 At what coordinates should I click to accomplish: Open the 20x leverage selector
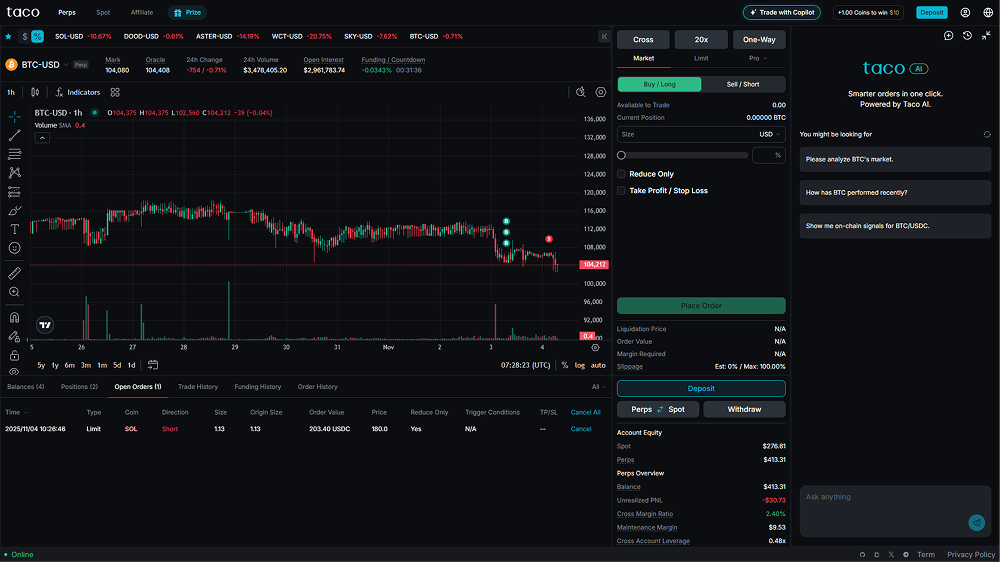[x=701, y=40]
